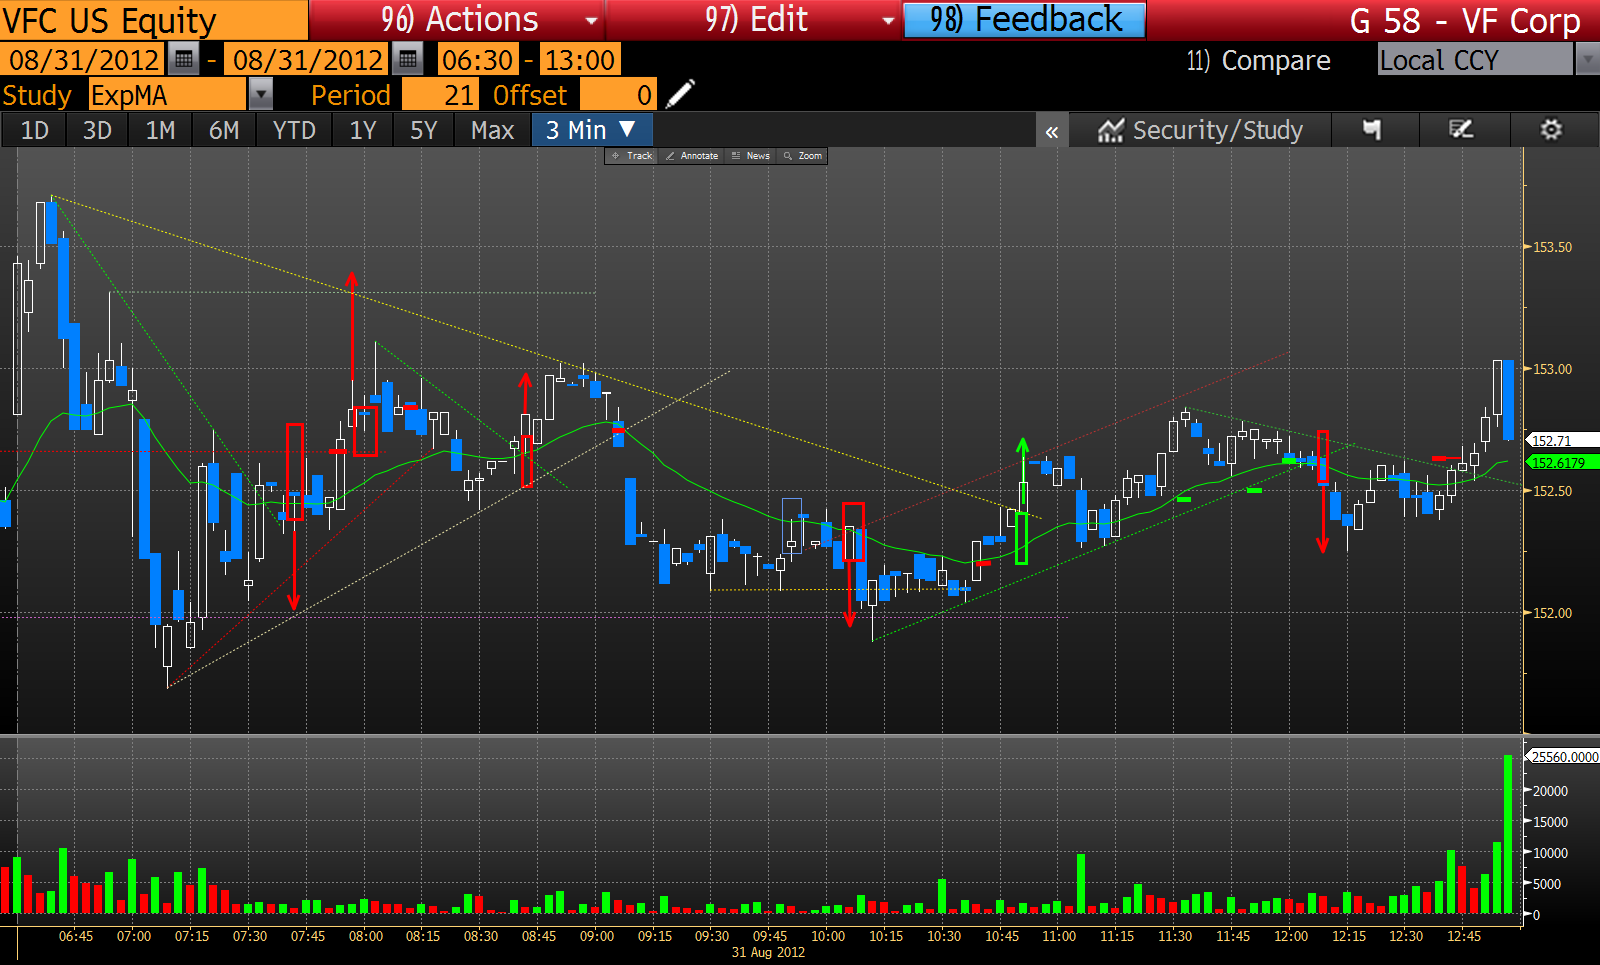Click the 25560.0000 volume value label
1600x965 pixels.
tap(1561, 757)
